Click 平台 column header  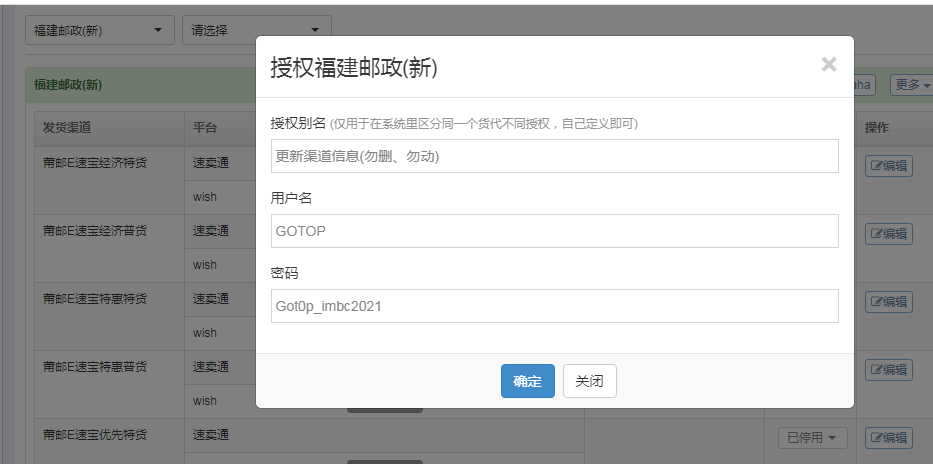(x=205, y=128)
